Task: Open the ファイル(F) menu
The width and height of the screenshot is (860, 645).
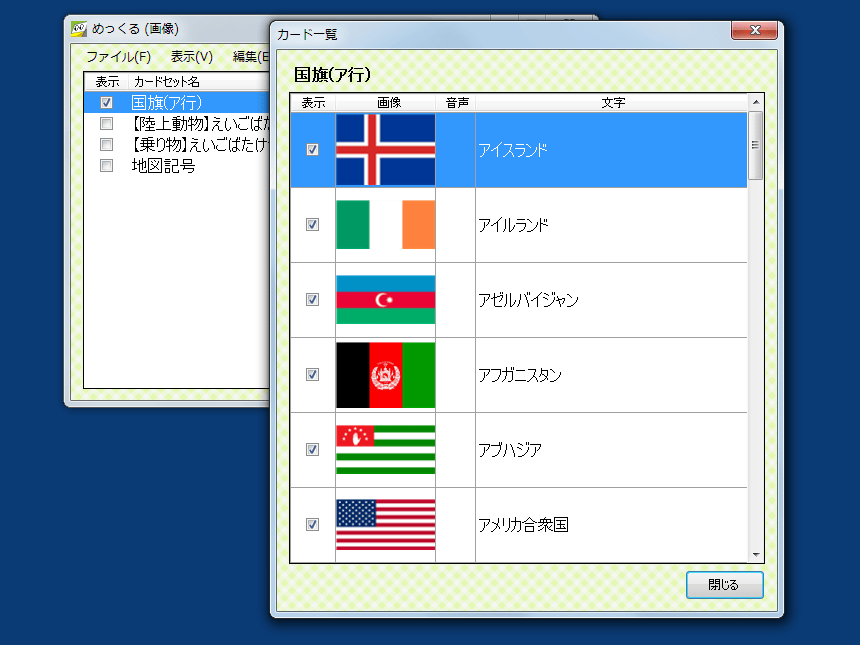Action: tap(118, 56)
